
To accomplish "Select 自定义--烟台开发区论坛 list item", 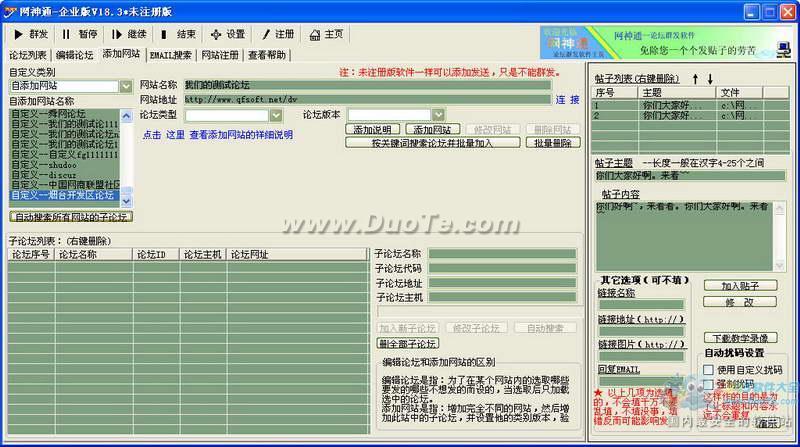I will (65, 195).
